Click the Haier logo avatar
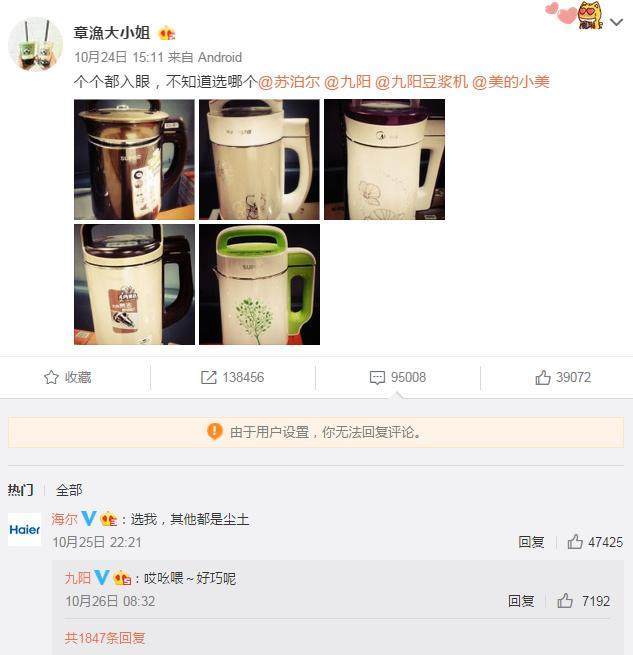 (x=25, y=529)
